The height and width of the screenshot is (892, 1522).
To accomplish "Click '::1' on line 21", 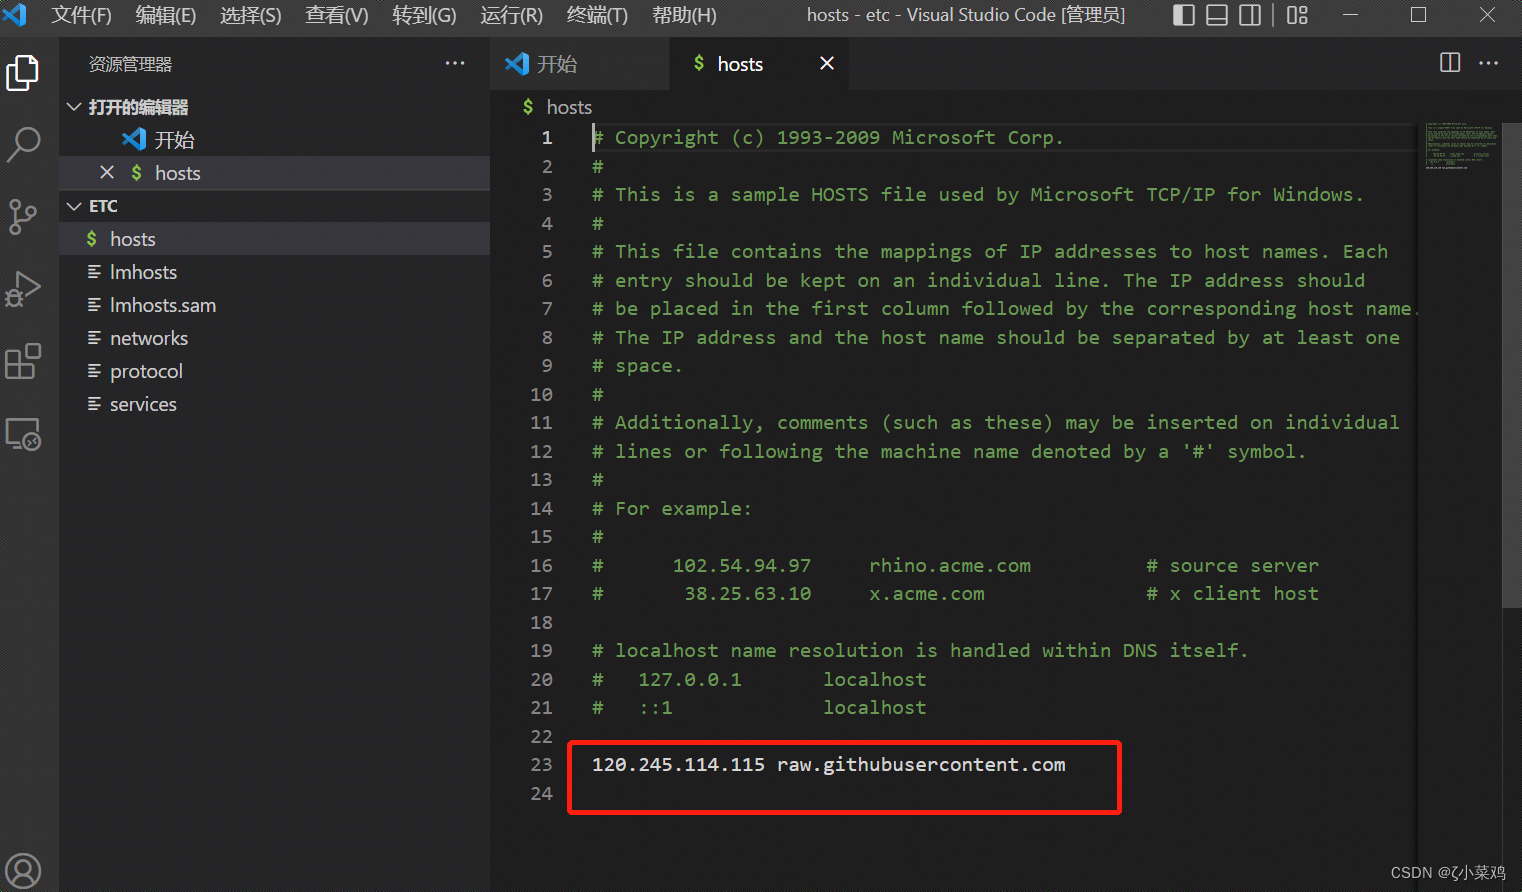I will (656, 708).
